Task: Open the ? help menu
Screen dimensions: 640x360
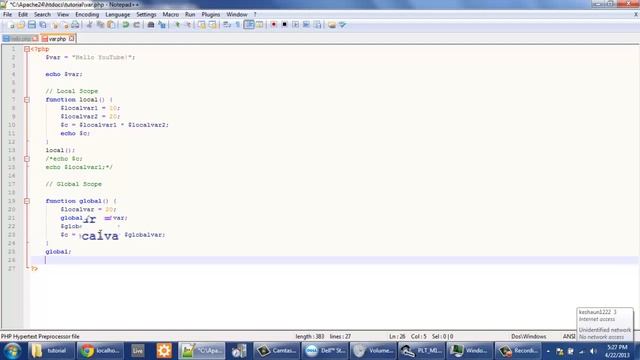Action: tap(255, 14)
